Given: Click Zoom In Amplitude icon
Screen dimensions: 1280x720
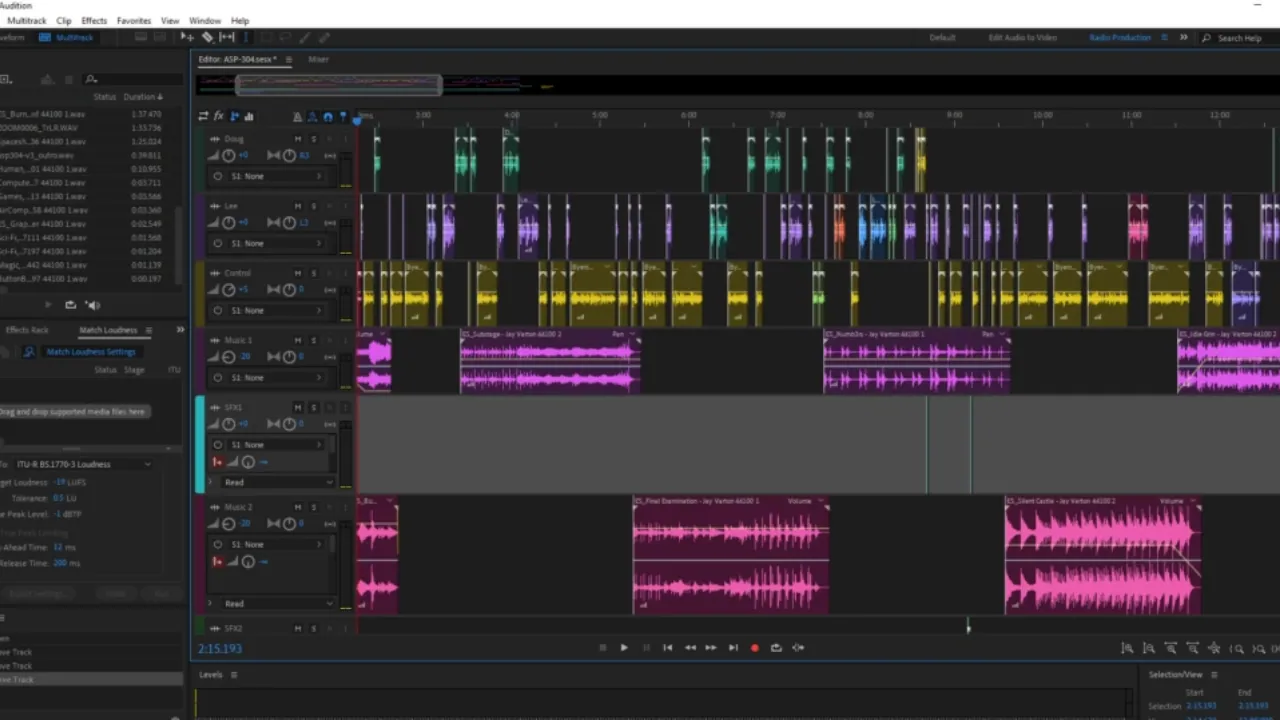Looking at the screenshot, I should tap(1127, 649).
